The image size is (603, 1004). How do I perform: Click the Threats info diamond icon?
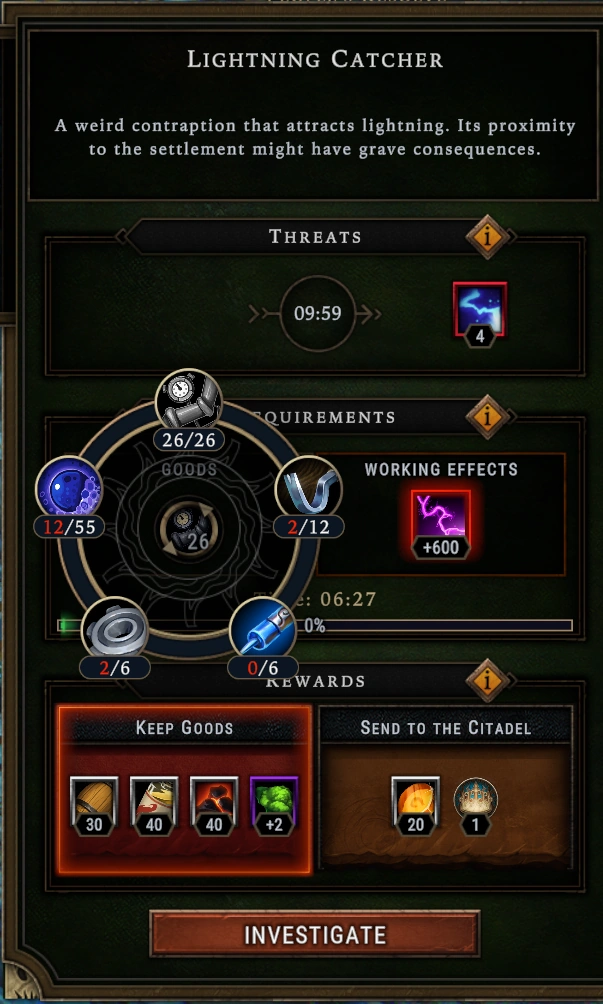(x=488, y=237)
